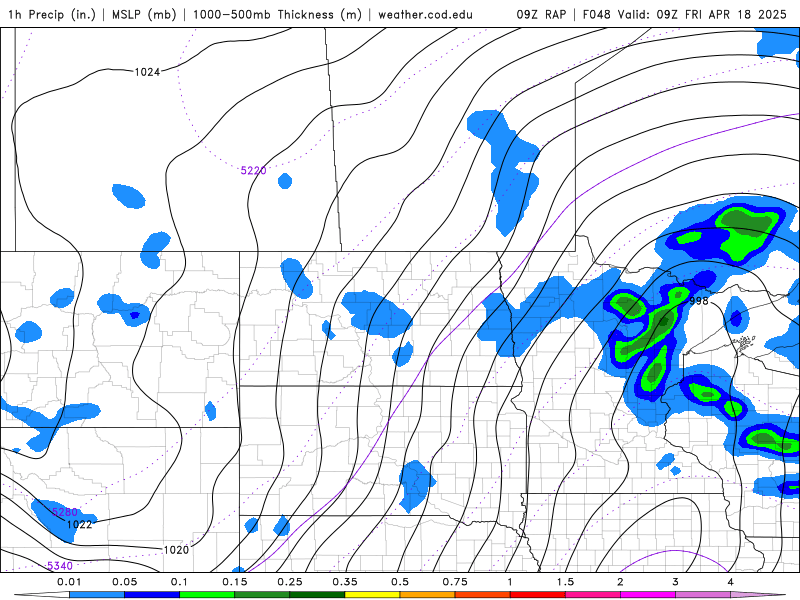Click the dark blue 0.05–0.1 color bar segment
Image resolution: width=800 pixels, height=600 pixels.
point(152,595)
